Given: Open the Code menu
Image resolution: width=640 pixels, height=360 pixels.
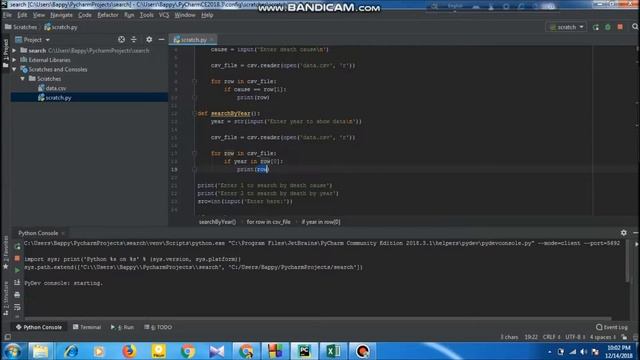Looking at the screenshot, I should [85, 15].
